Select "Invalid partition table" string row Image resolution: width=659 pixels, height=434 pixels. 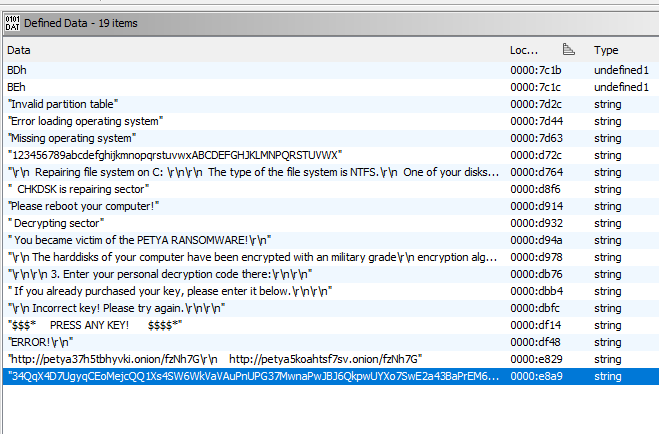pos(63,104)
